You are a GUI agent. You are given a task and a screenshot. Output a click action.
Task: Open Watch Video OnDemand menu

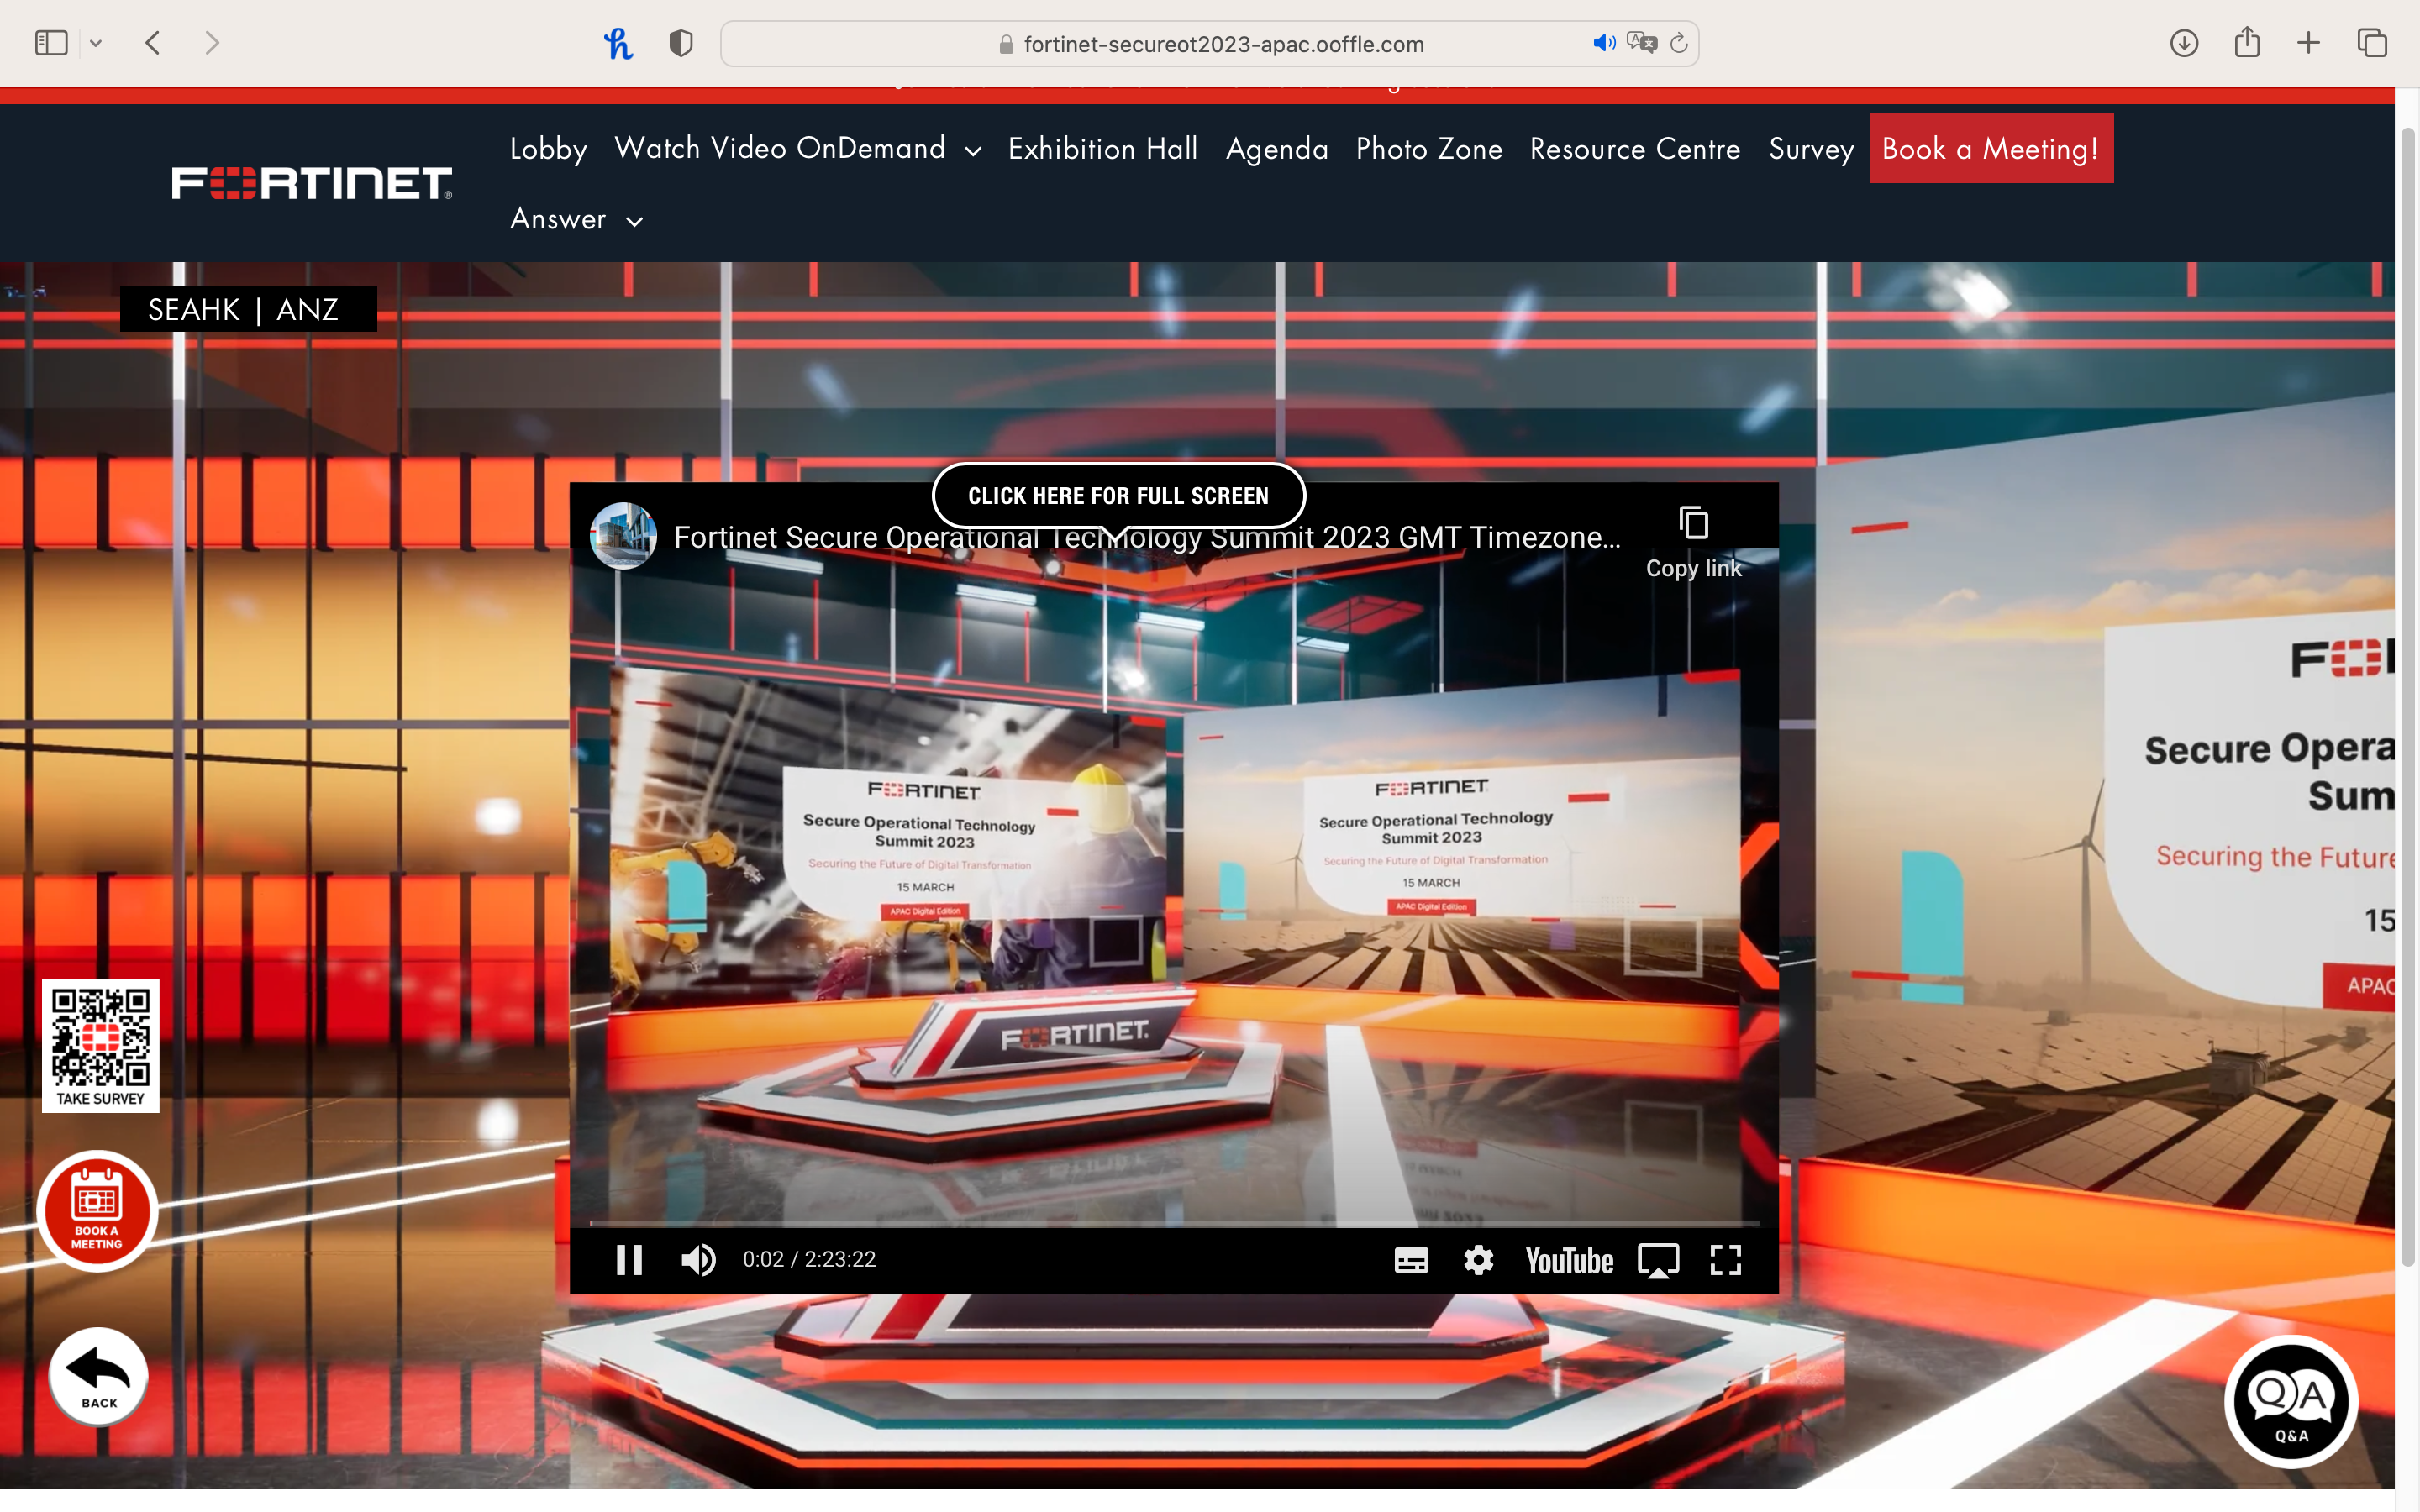(x=780, y=148)
